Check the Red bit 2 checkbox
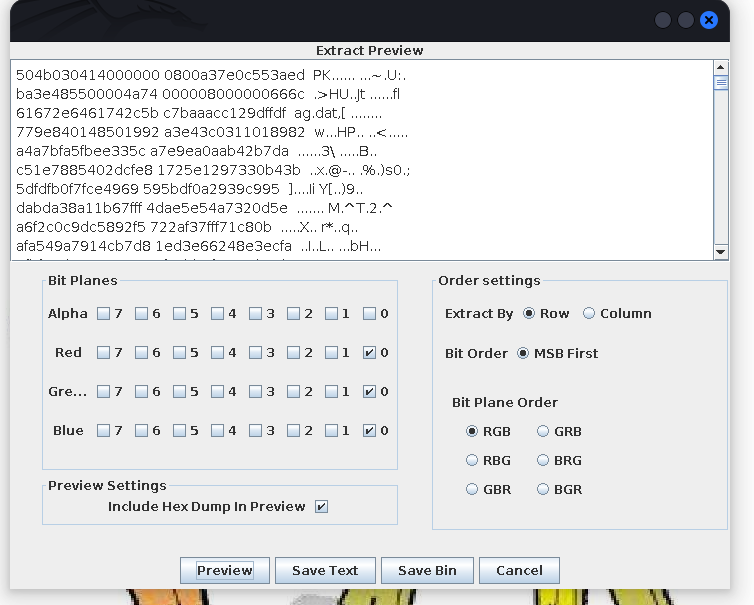This screenshot has width=754, height=605. (x=293, y=353)
